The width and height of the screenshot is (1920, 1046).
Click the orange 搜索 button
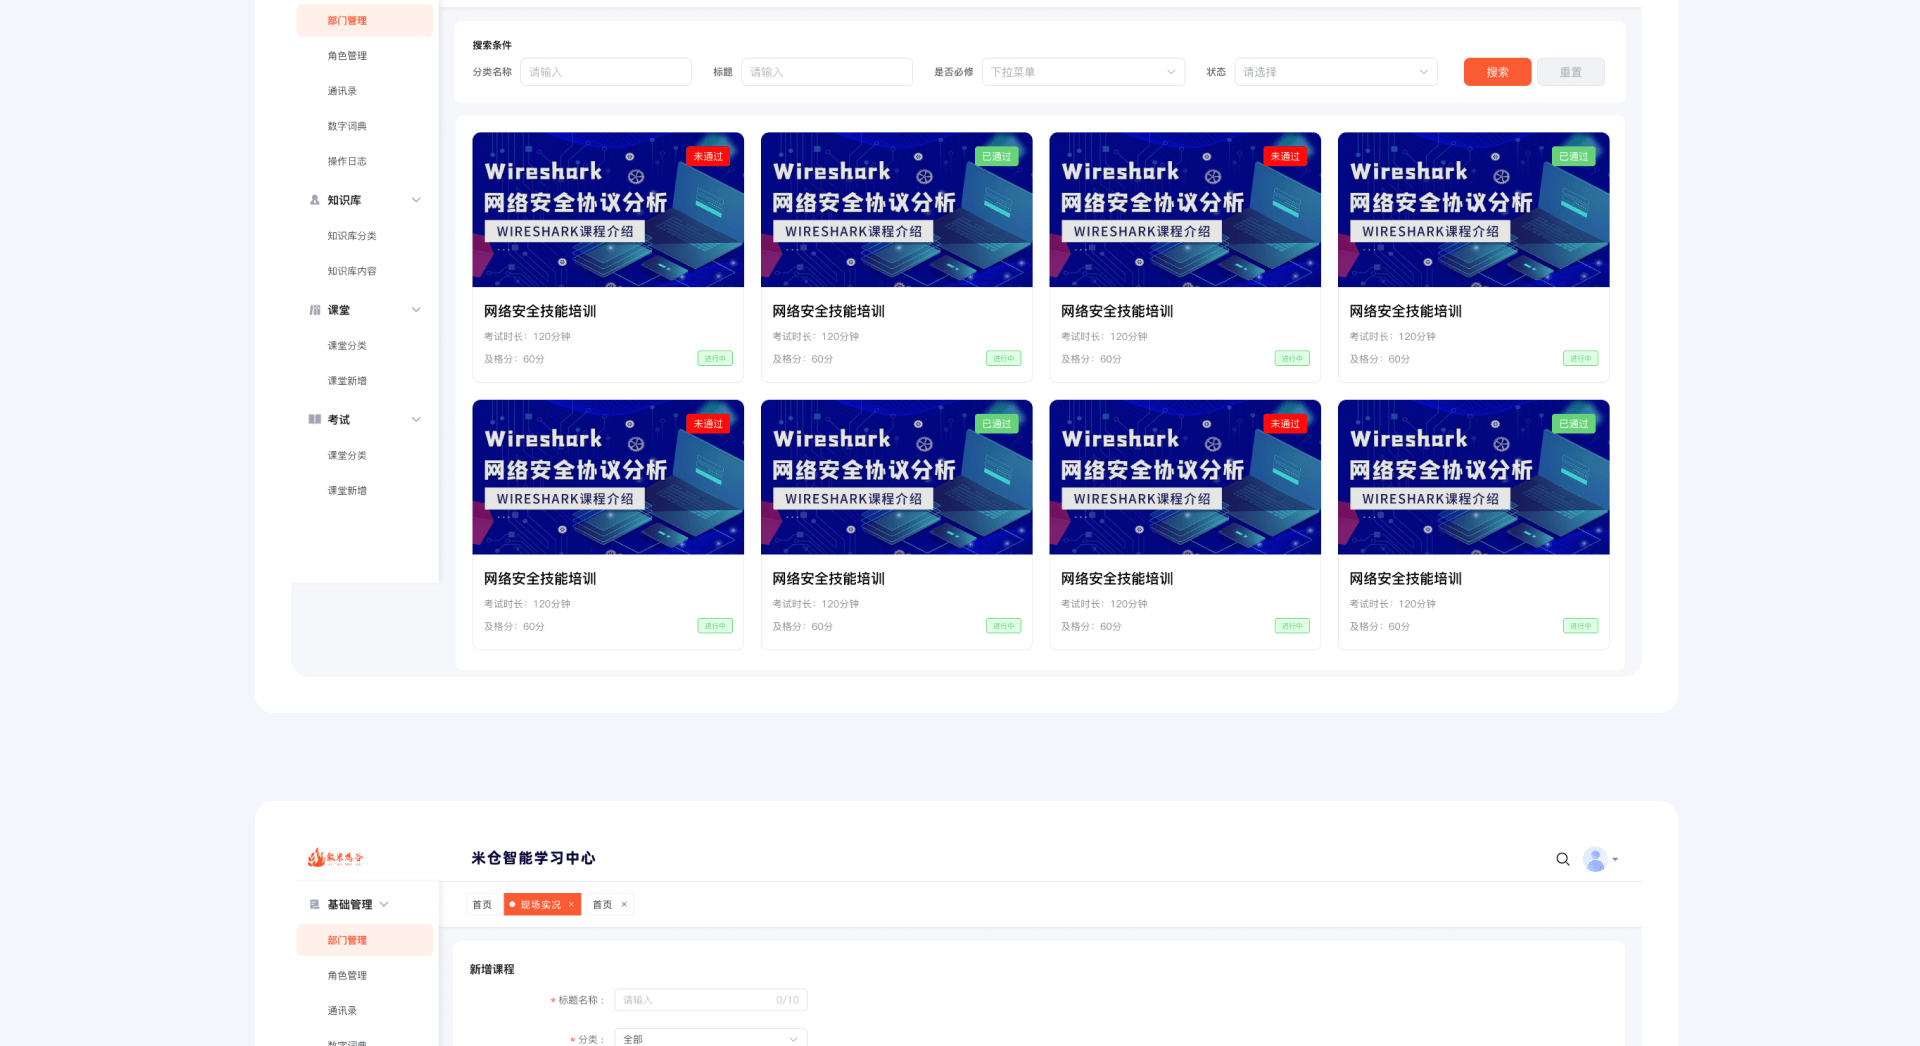1497,72
